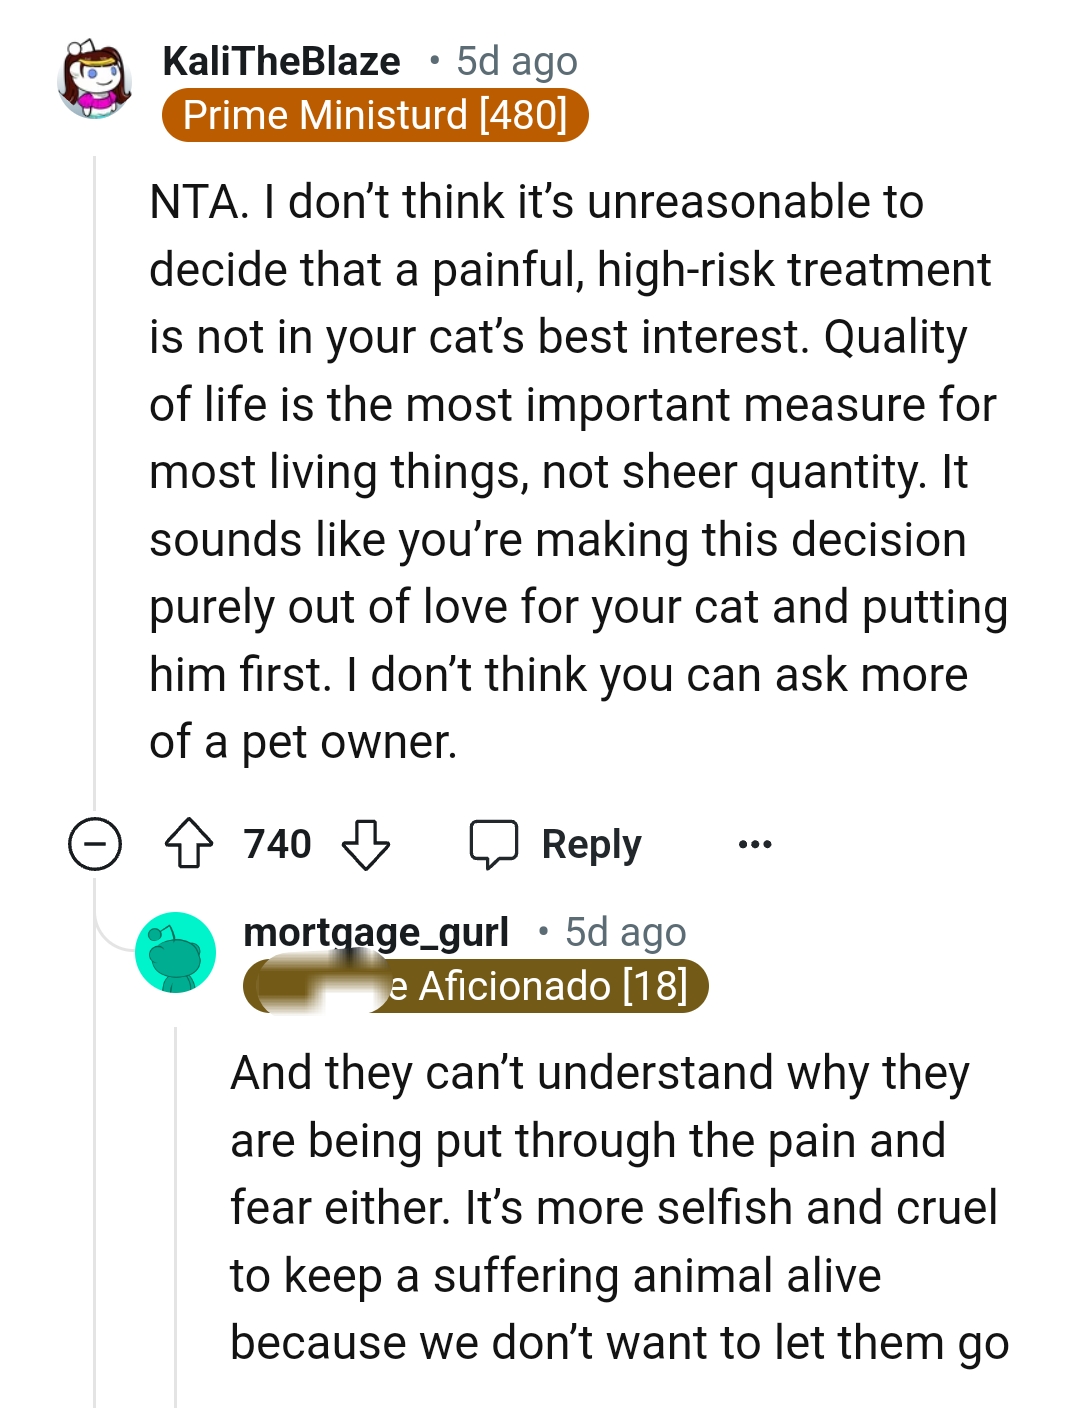Tap the speech bubble reply icon
This screenshot has width=1080, height=1408.
[x=494, y=844]
